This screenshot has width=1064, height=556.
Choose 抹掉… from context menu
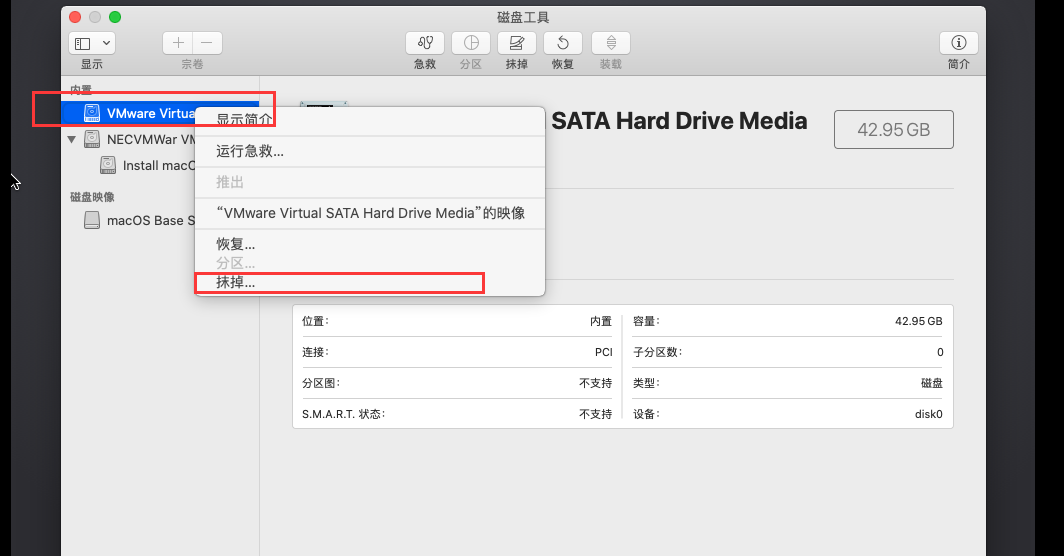click(x=370, y=282)
